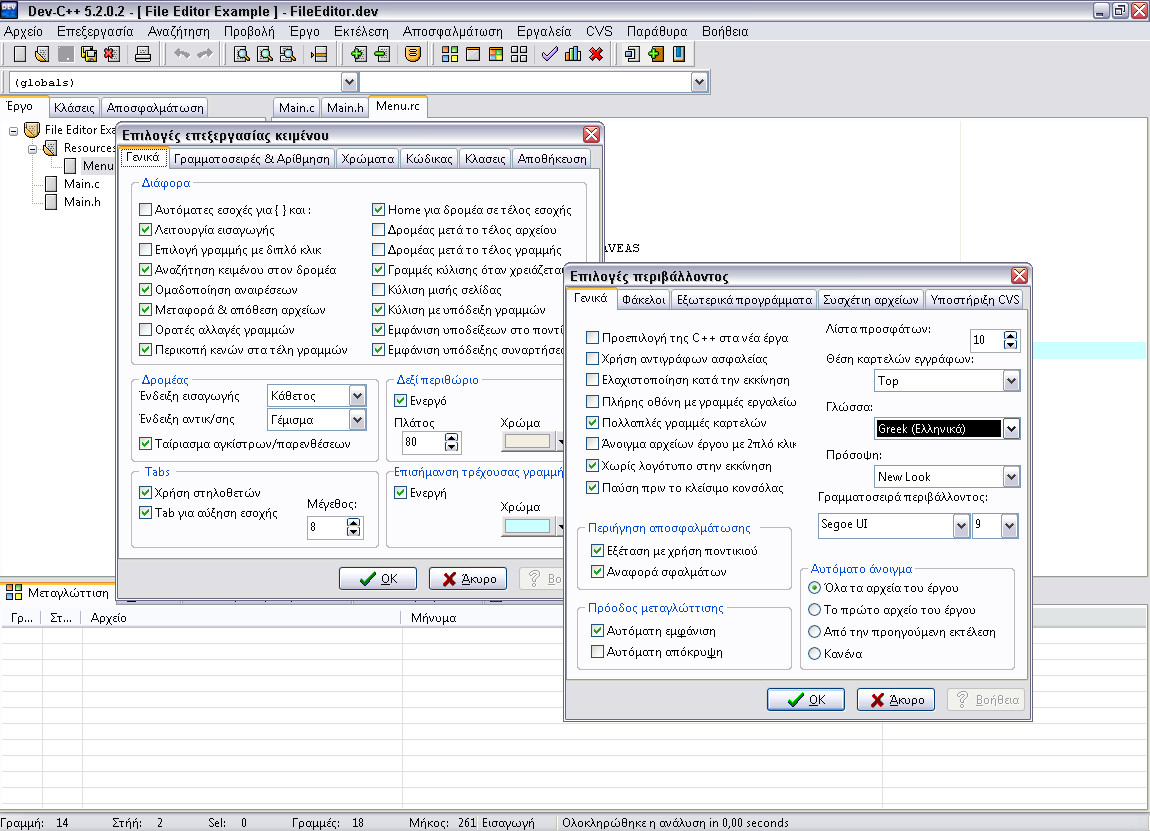Click the Open file toolbar icon
This screenshot has width=1150, height=831.
[43, 54]
